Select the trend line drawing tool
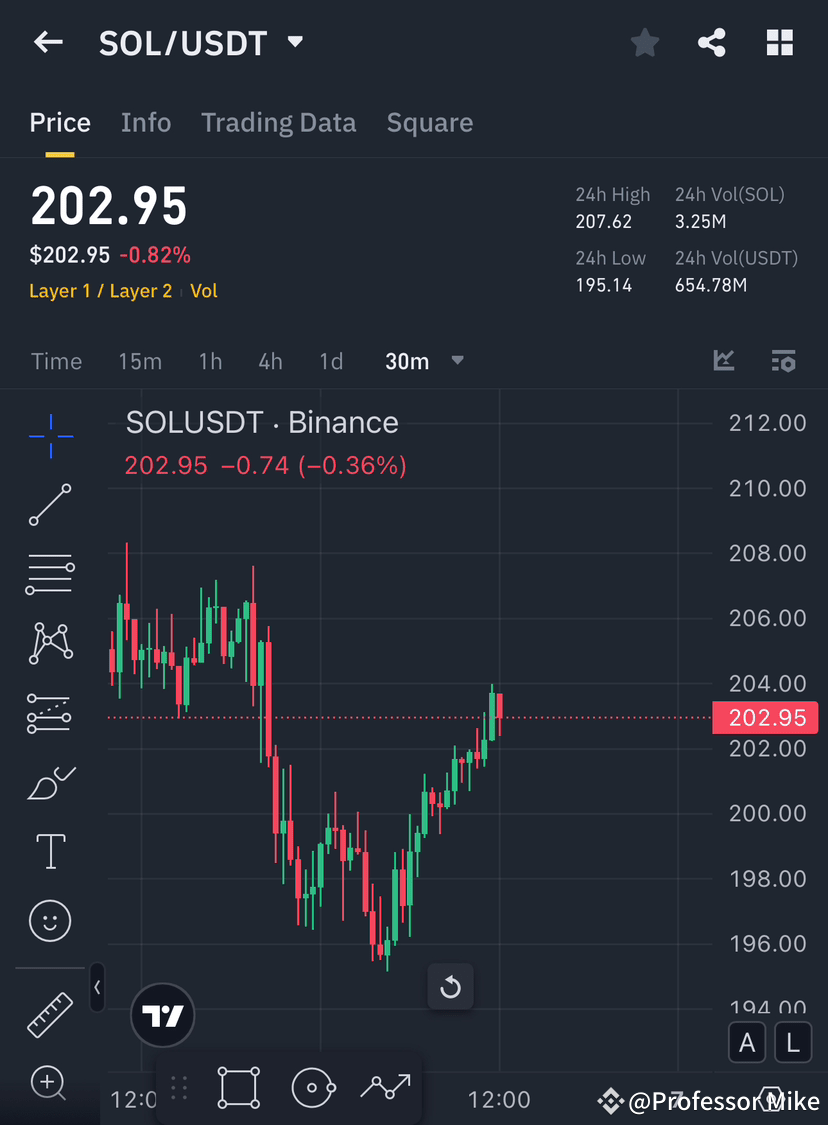828x1125 pixels. (50, 505)
